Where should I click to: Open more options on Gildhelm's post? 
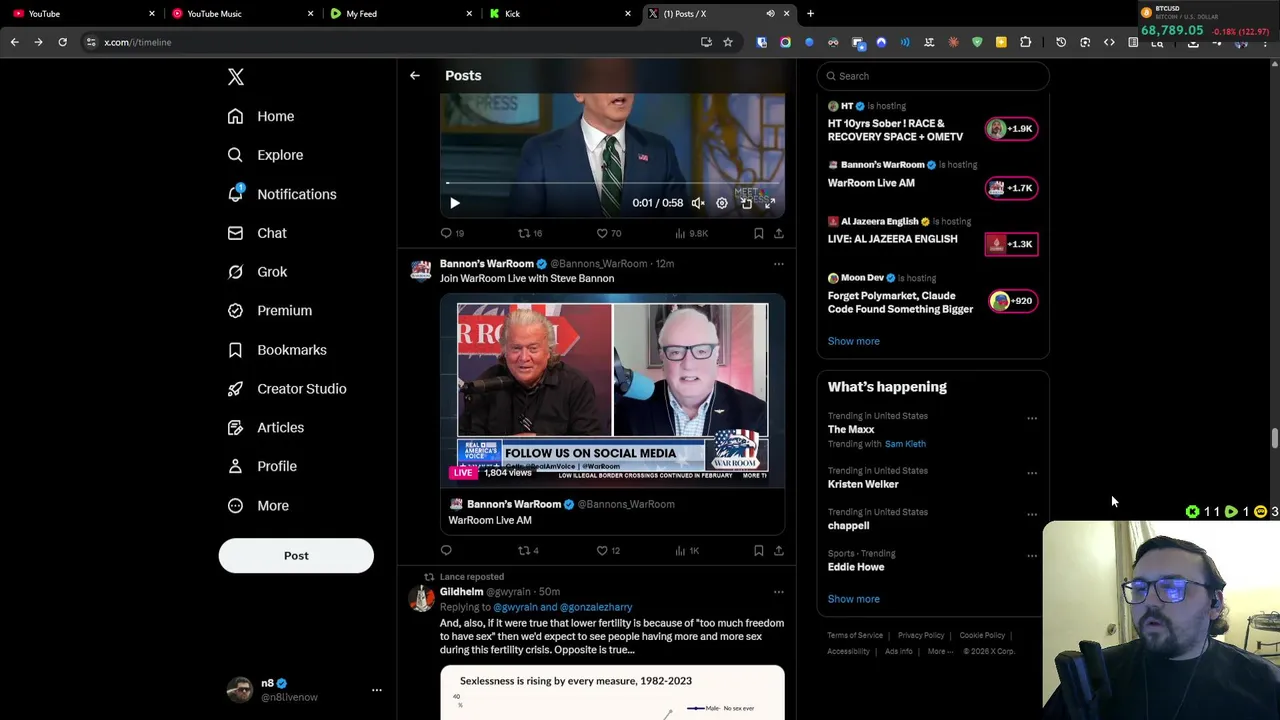click(779, 592)
